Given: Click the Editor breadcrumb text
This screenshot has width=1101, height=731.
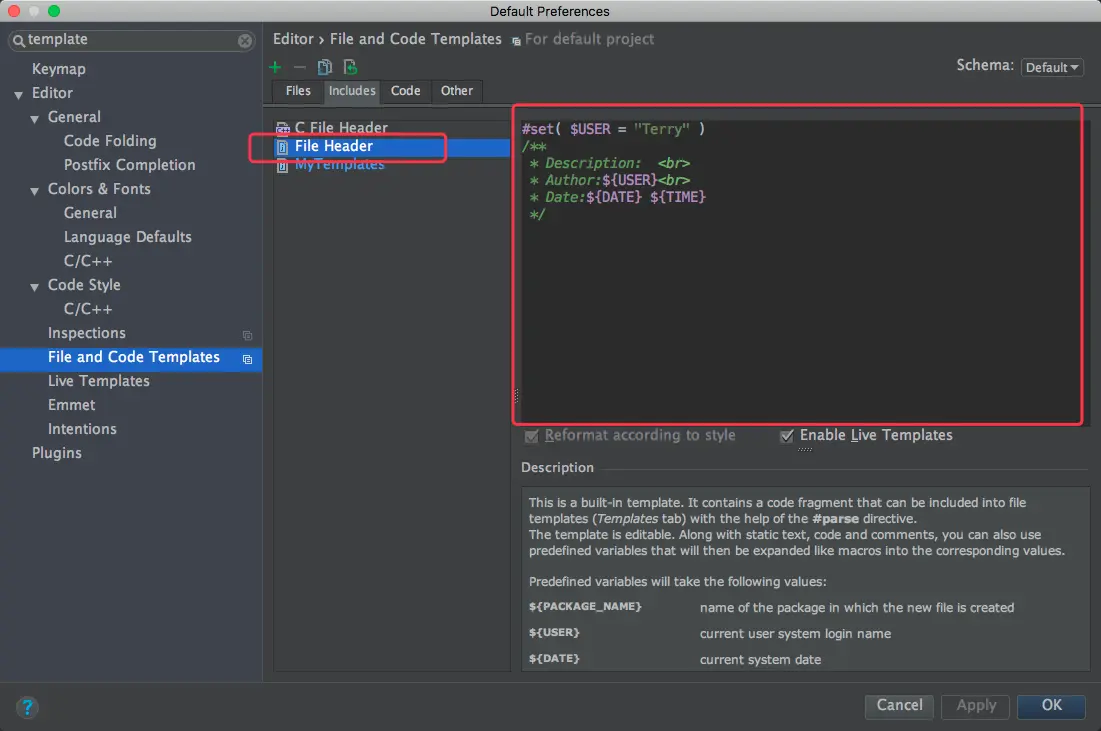Looking at the screenshot, I should pyautogui.click(x=293, y=39).
